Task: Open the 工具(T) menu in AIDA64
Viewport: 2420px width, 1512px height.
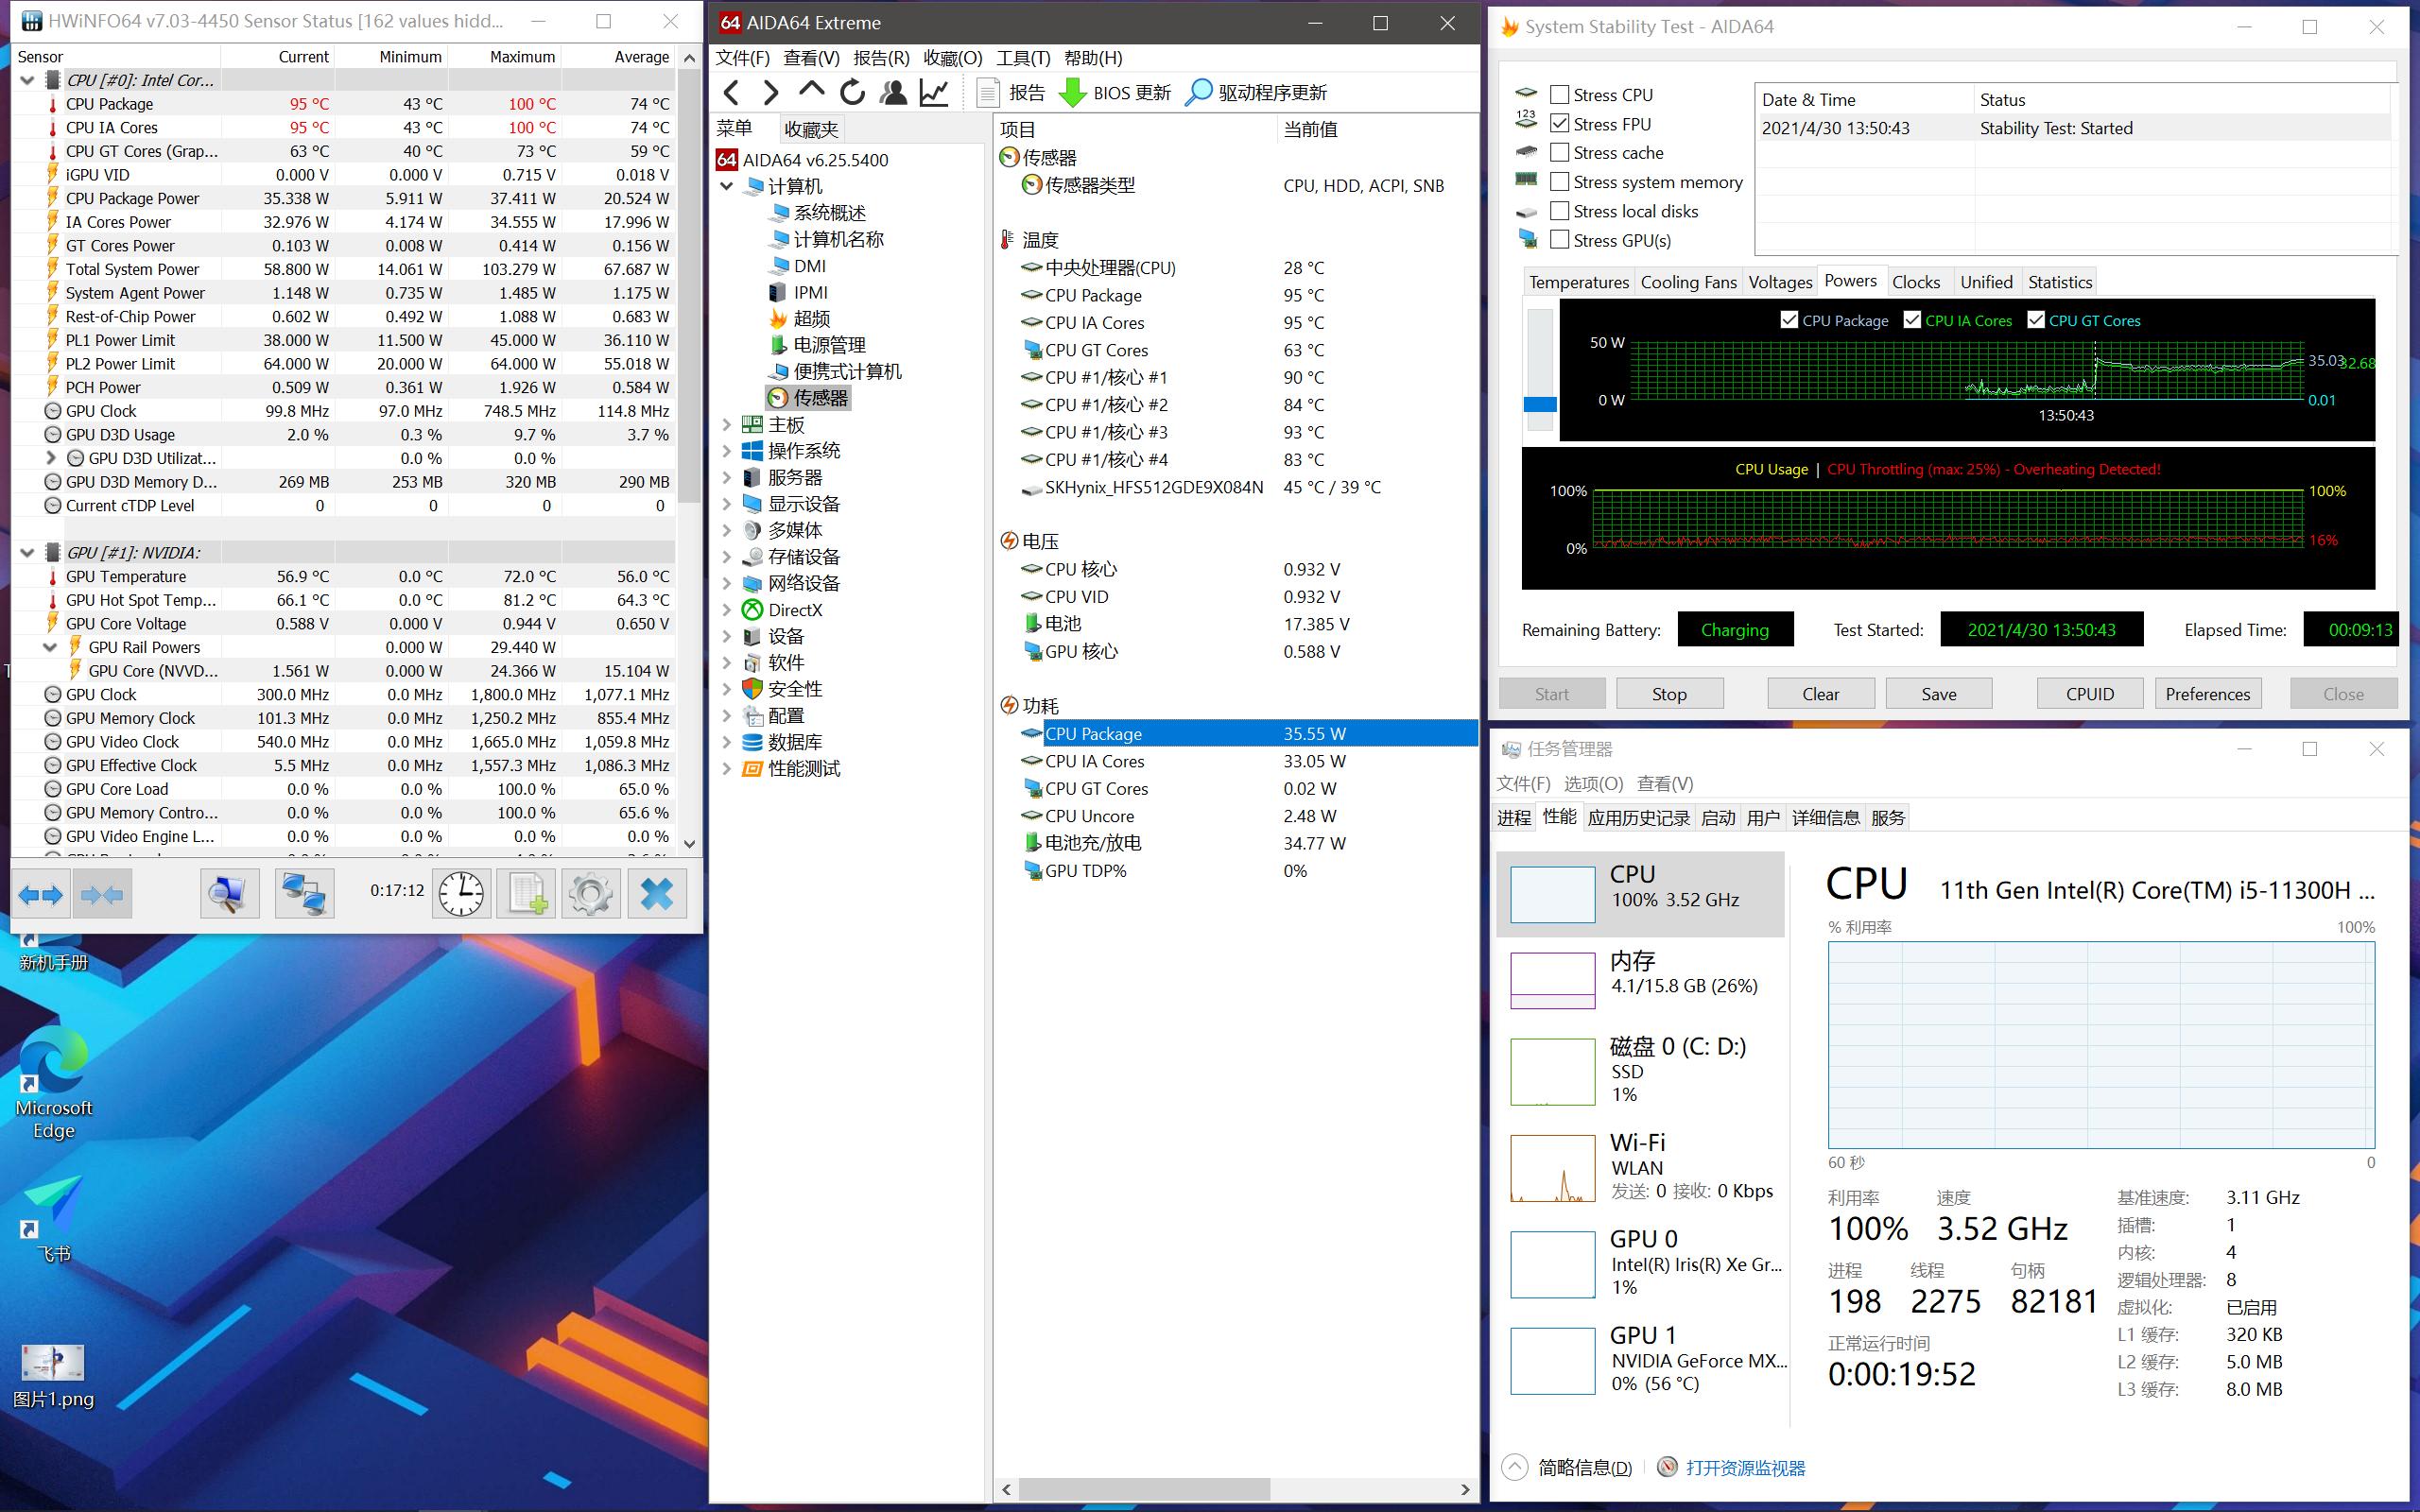Action: [1022, 58]
